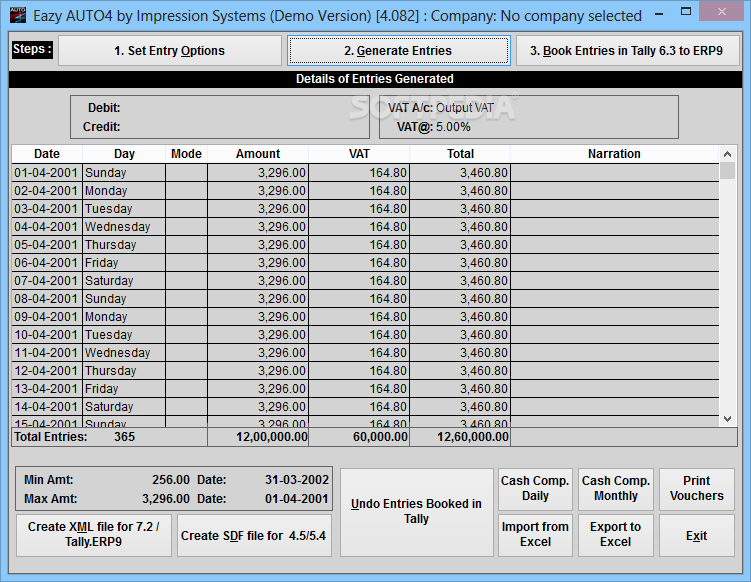This screenshot has height=582, width=751.
Task: Select date cell 01-04-2001
Action: click(47, 172)
